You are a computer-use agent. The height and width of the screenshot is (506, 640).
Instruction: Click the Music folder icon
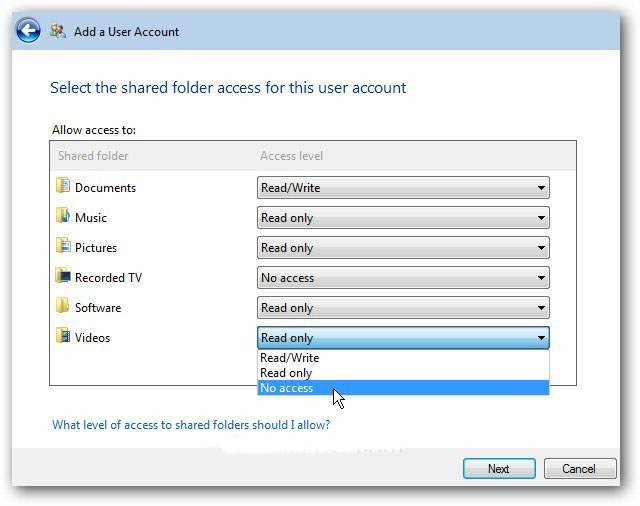click(x=63, y=215)
